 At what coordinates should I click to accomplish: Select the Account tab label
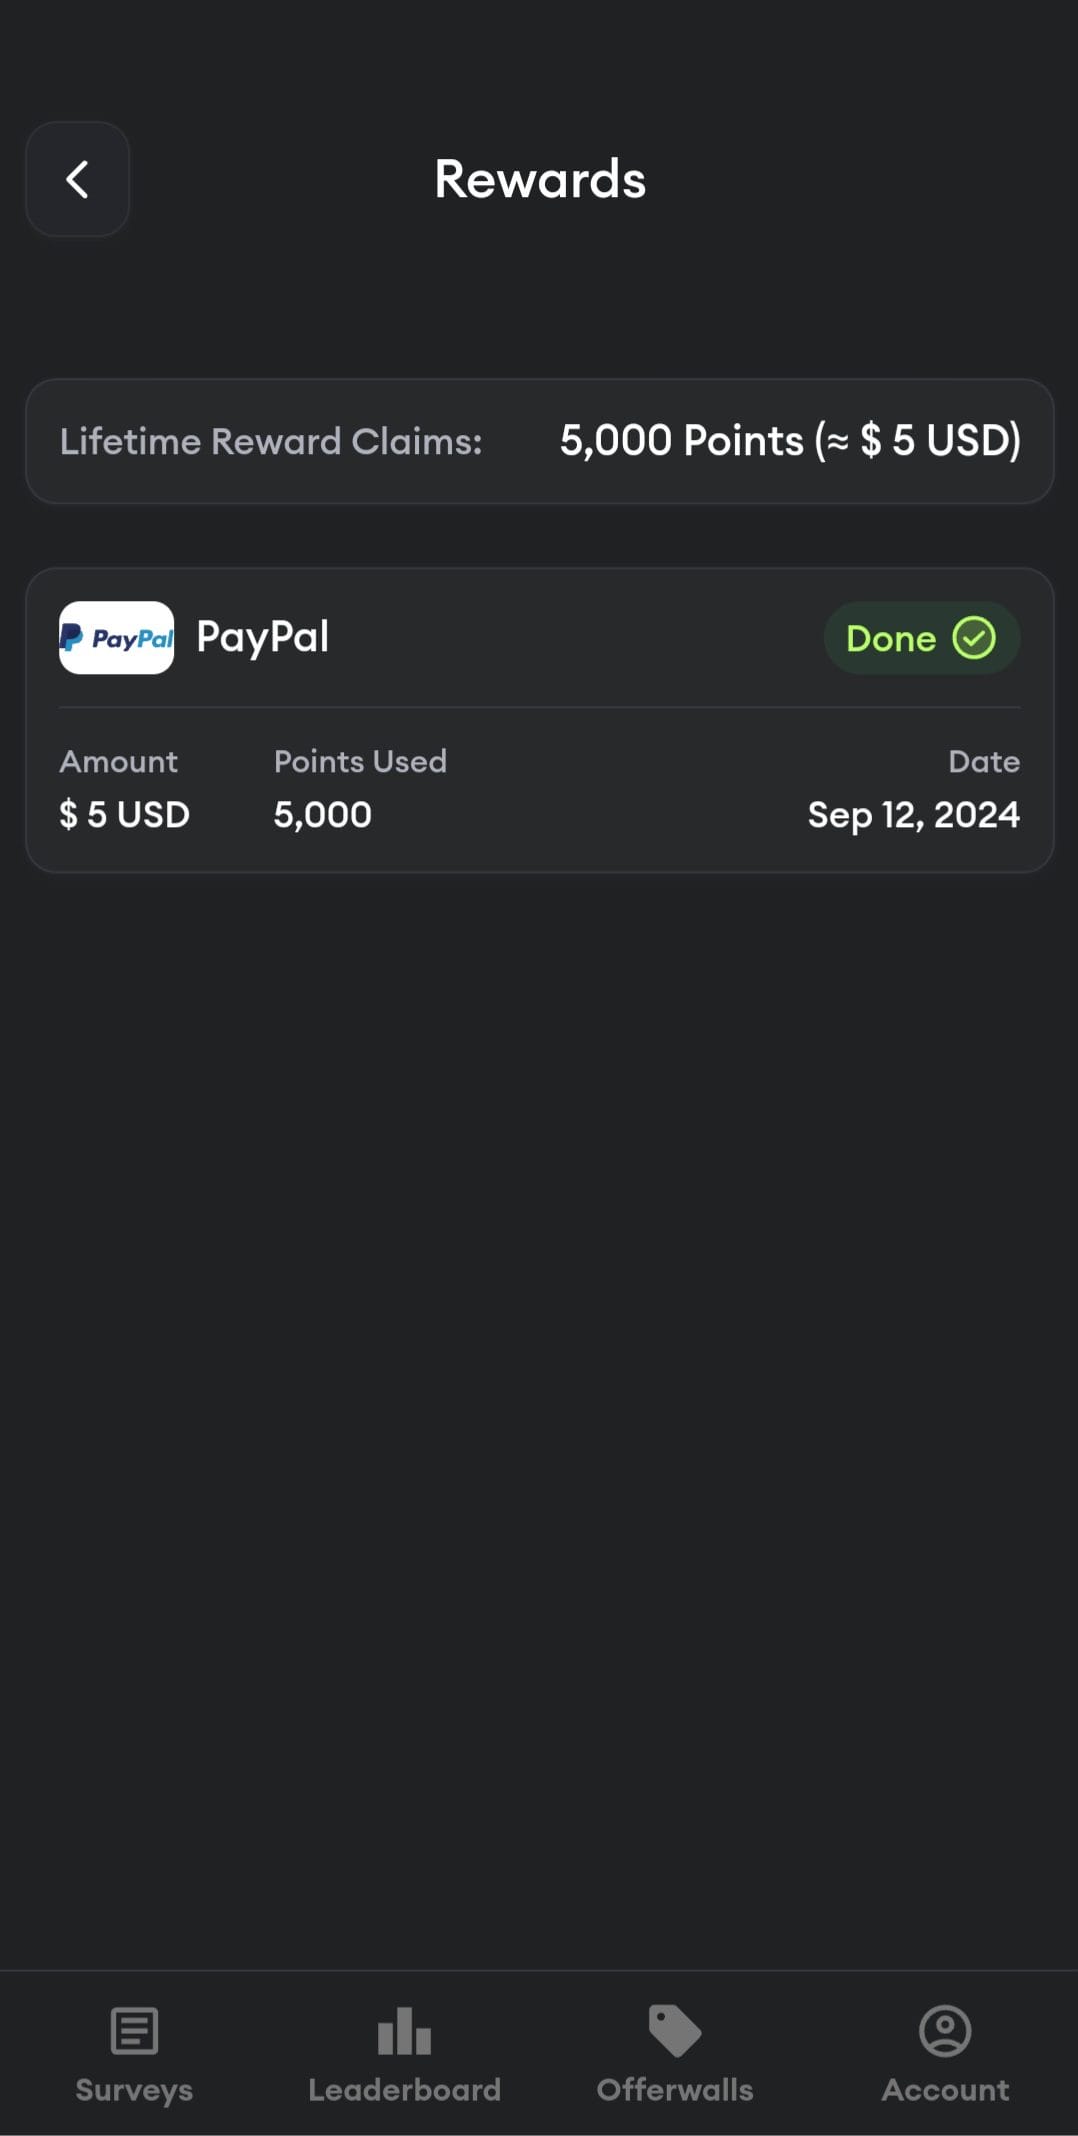pos(945,2090)
